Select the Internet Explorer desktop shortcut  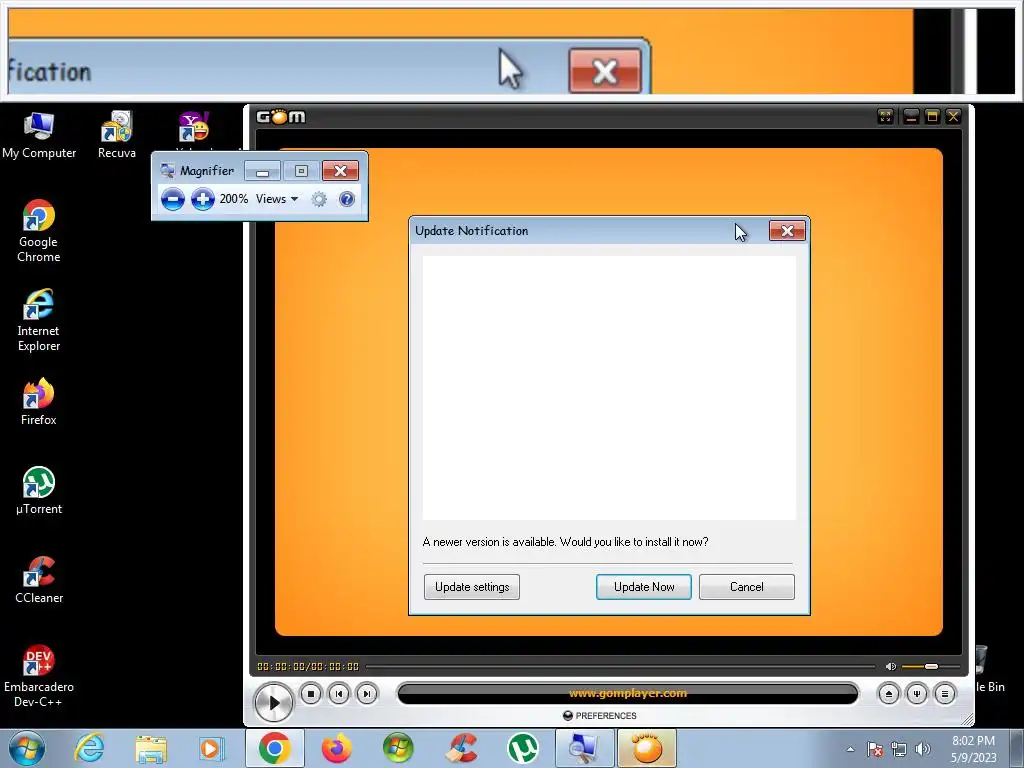click(39, 321)
